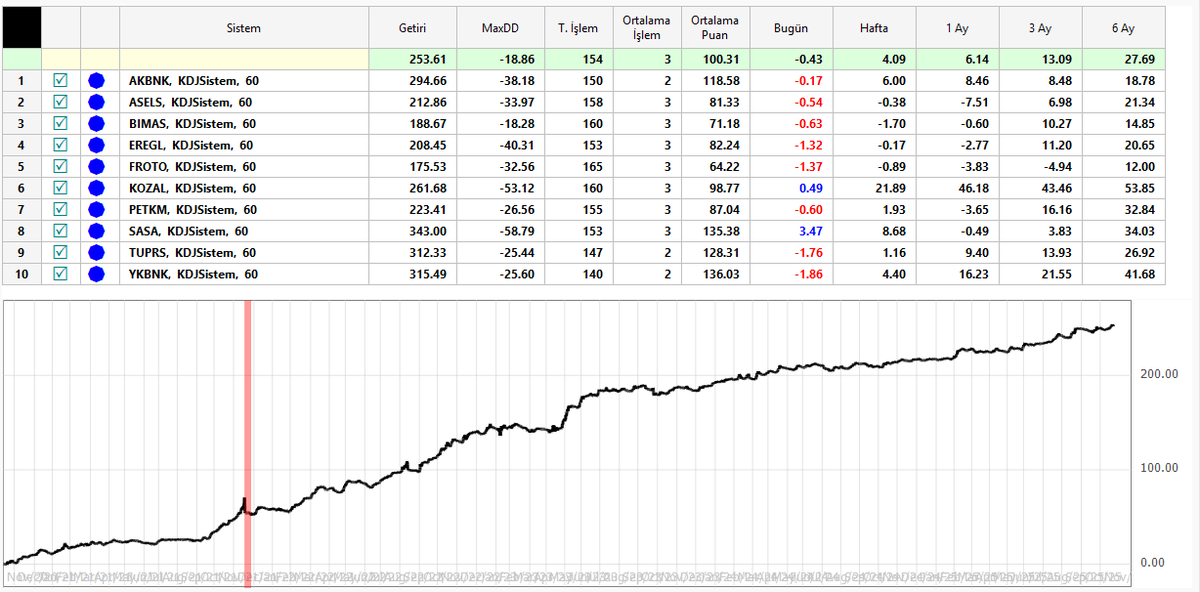The image size is (1200, 592).
Task: Click the summary MaxDD value -18.86
Action: point(515,59)
